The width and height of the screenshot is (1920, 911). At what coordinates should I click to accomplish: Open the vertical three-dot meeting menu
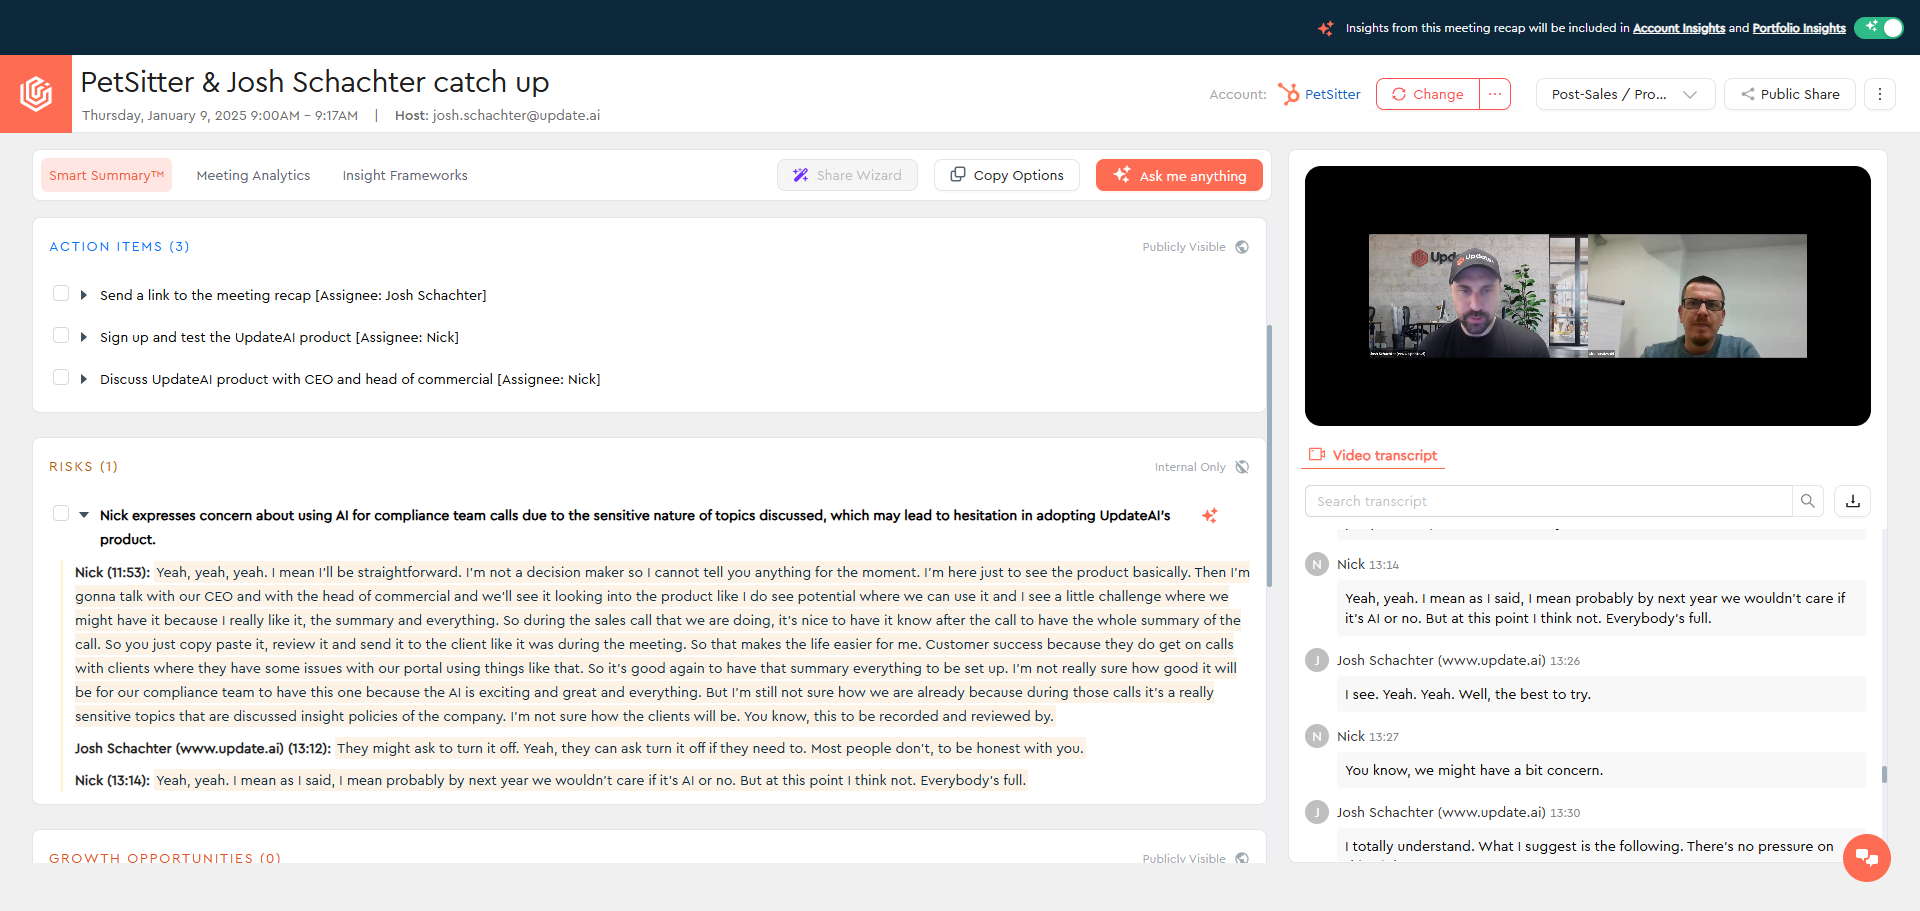click(x=1880, y=94)
